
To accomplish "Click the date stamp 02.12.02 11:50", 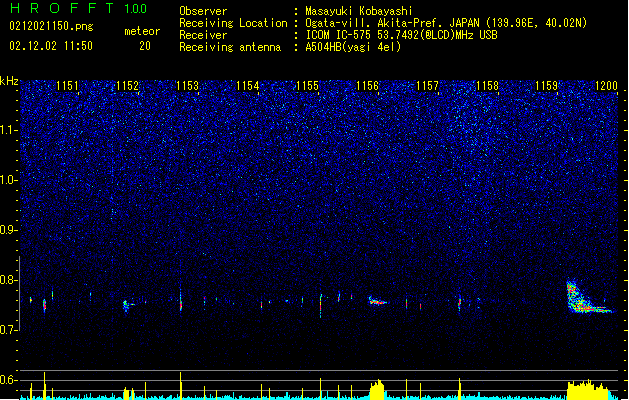I will [51, 46].
